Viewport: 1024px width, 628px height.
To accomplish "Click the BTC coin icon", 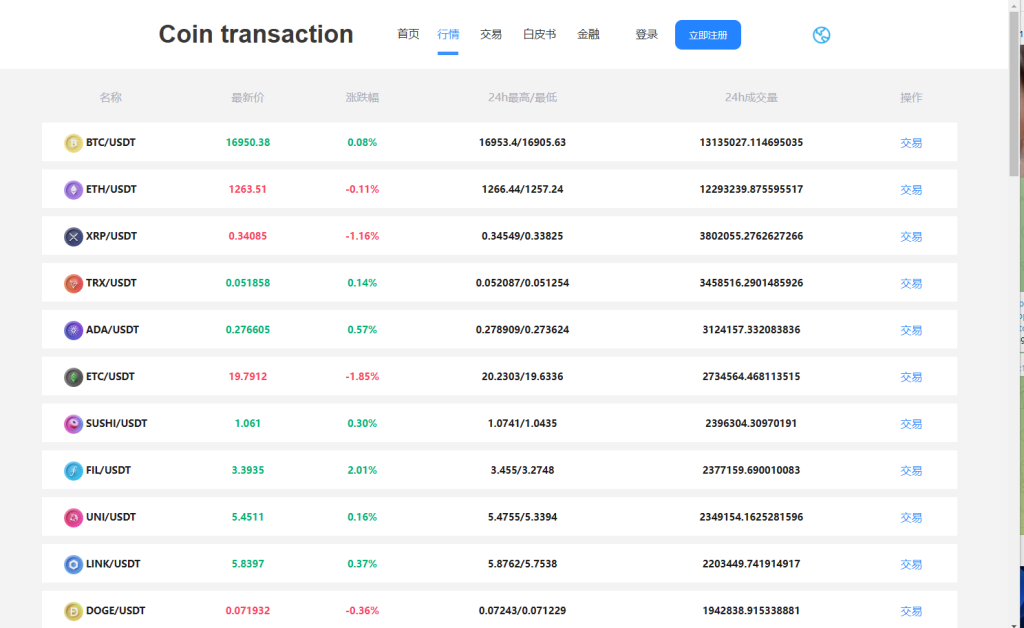I will [x=73, y=143].
